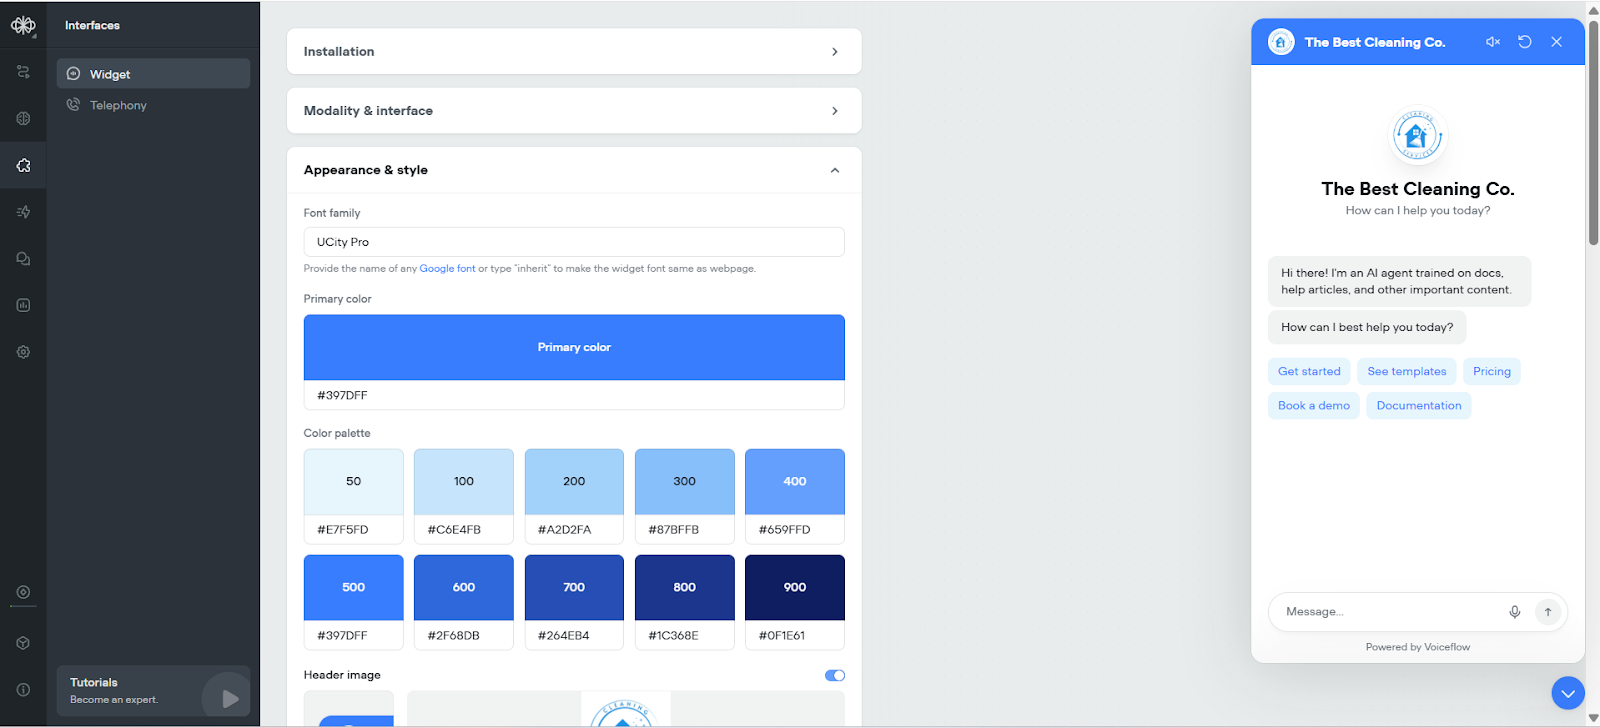The image size is (1600, 728).
Task: Click the Get started suggestion chip
Action: pos(1309,371)
